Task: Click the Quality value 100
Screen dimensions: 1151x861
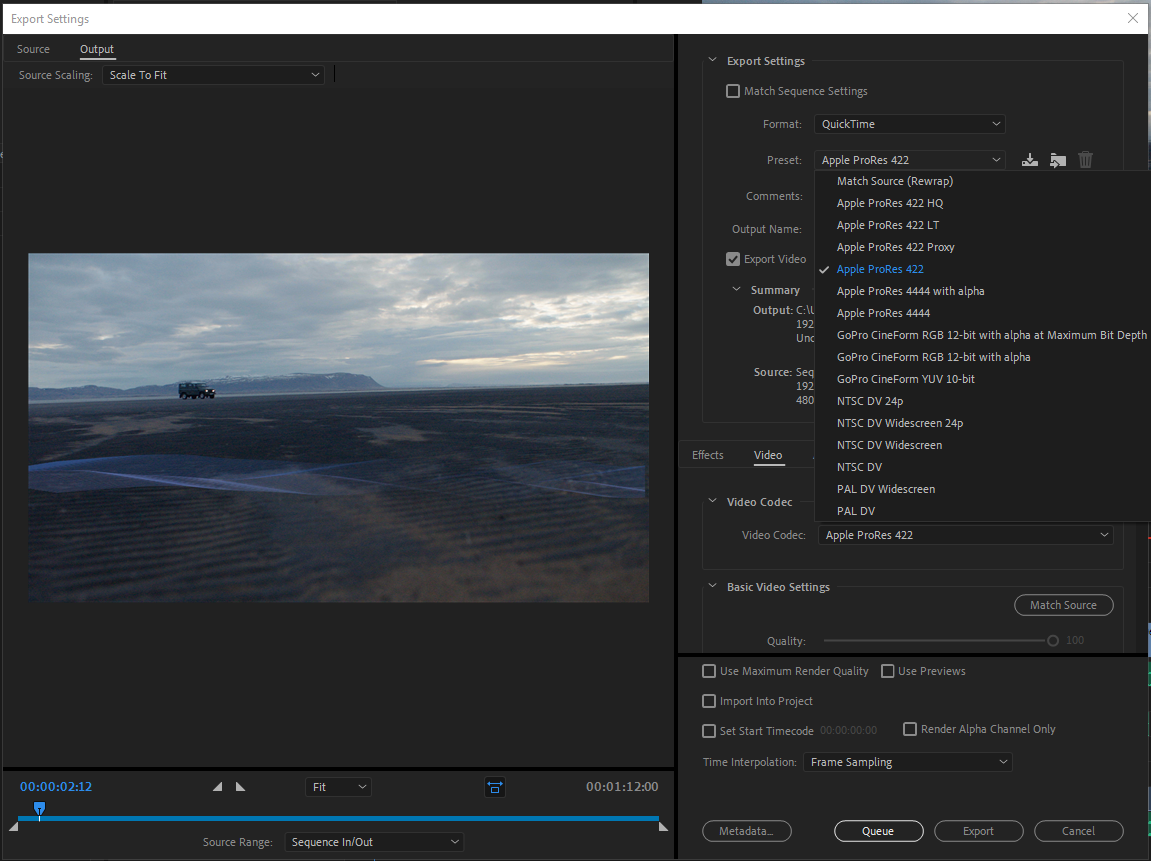Action: [x=1075, y=641]
